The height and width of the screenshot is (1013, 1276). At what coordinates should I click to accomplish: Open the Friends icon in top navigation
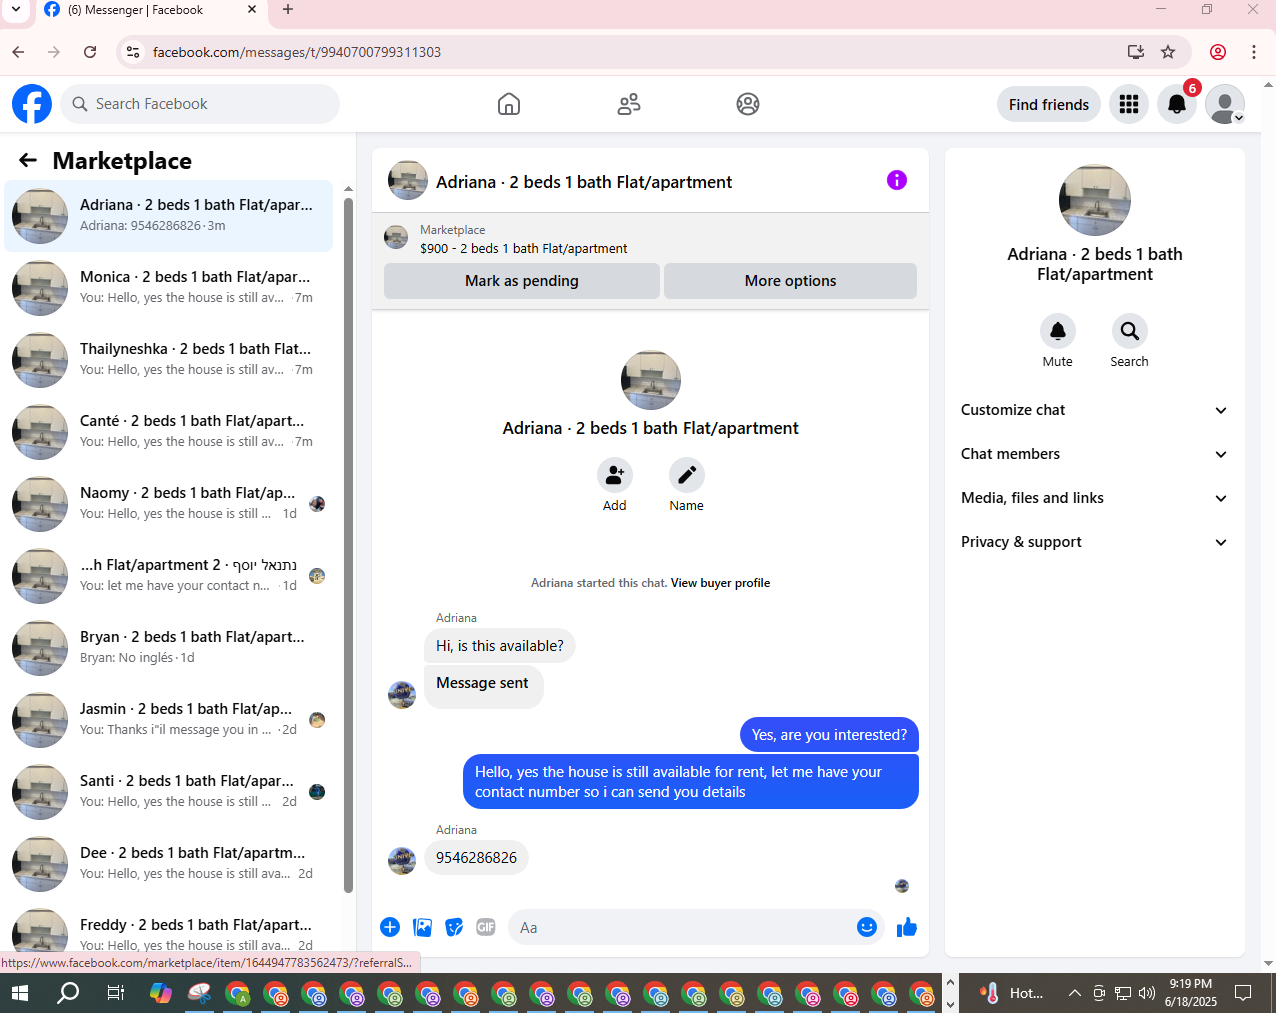tap(629, 104)
